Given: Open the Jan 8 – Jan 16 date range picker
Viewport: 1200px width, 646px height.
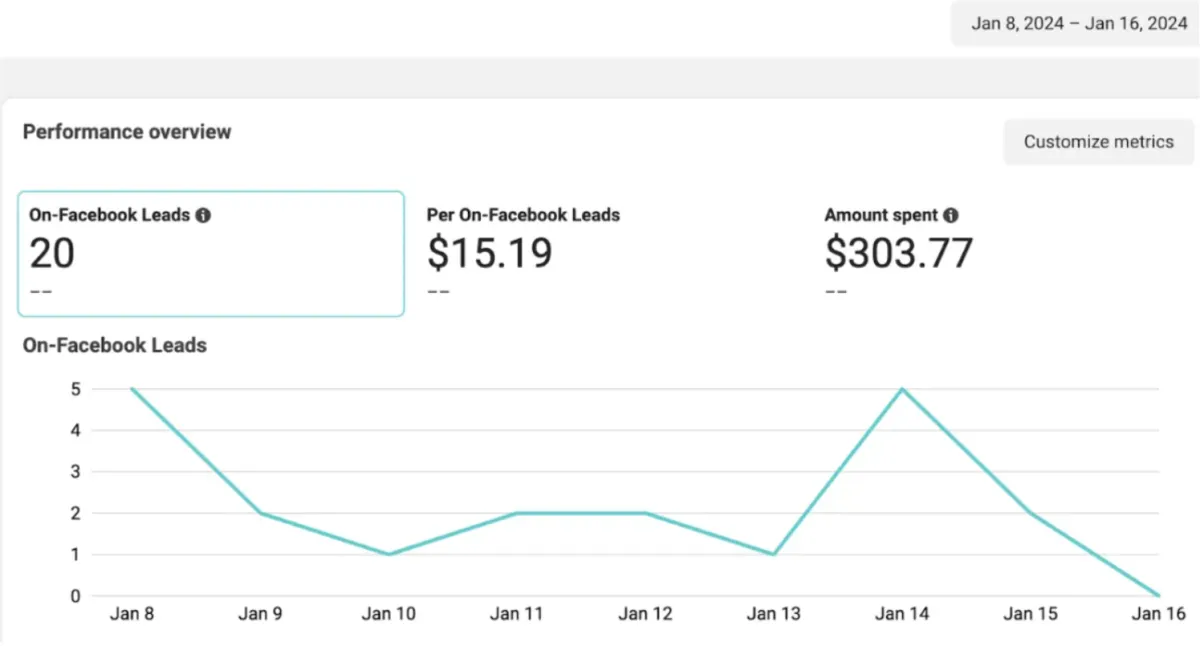Looking at the screenshot, I should tap(1079, 24).
